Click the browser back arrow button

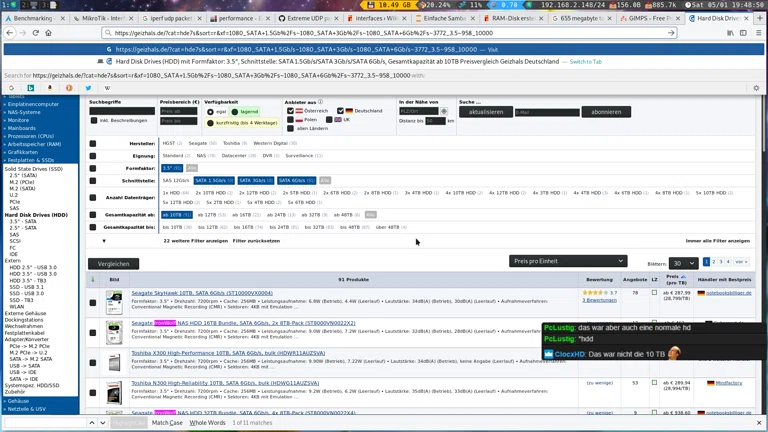(x=9, y=33)
